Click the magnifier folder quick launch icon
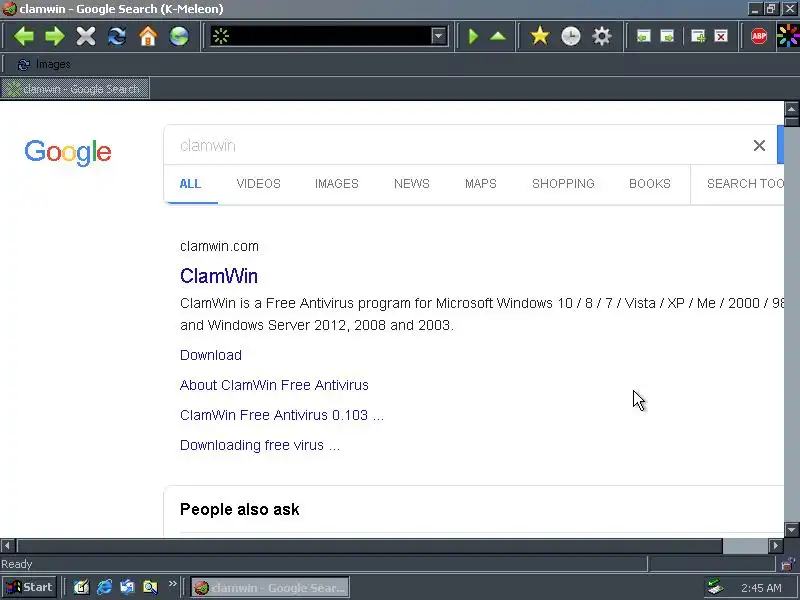The height and width of the screenshot is (600, 800). point(150,587)
